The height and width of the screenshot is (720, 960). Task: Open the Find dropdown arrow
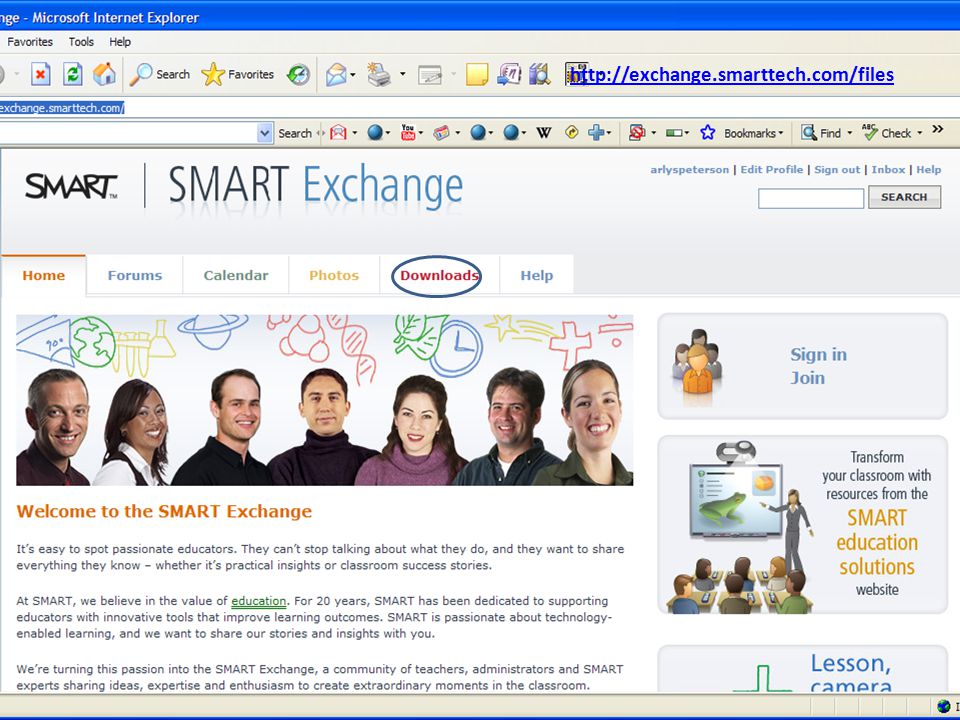[x=849, y=133]
